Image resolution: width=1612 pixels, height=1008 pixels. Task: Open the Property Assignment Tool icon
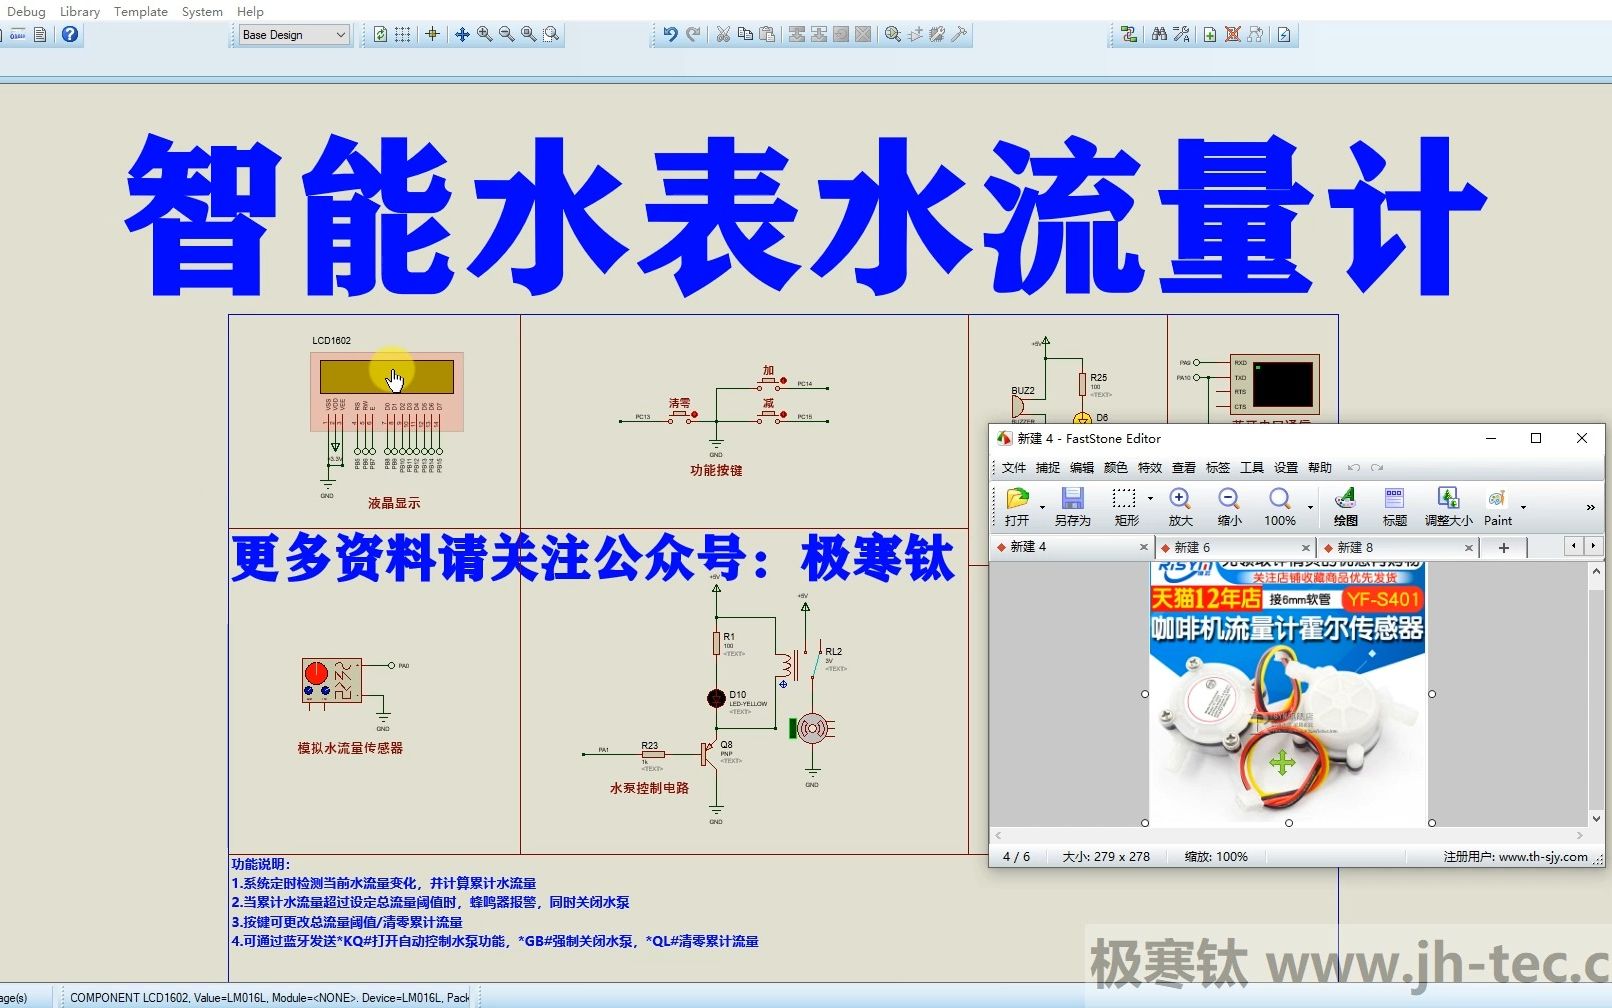tap(1181, 34)
